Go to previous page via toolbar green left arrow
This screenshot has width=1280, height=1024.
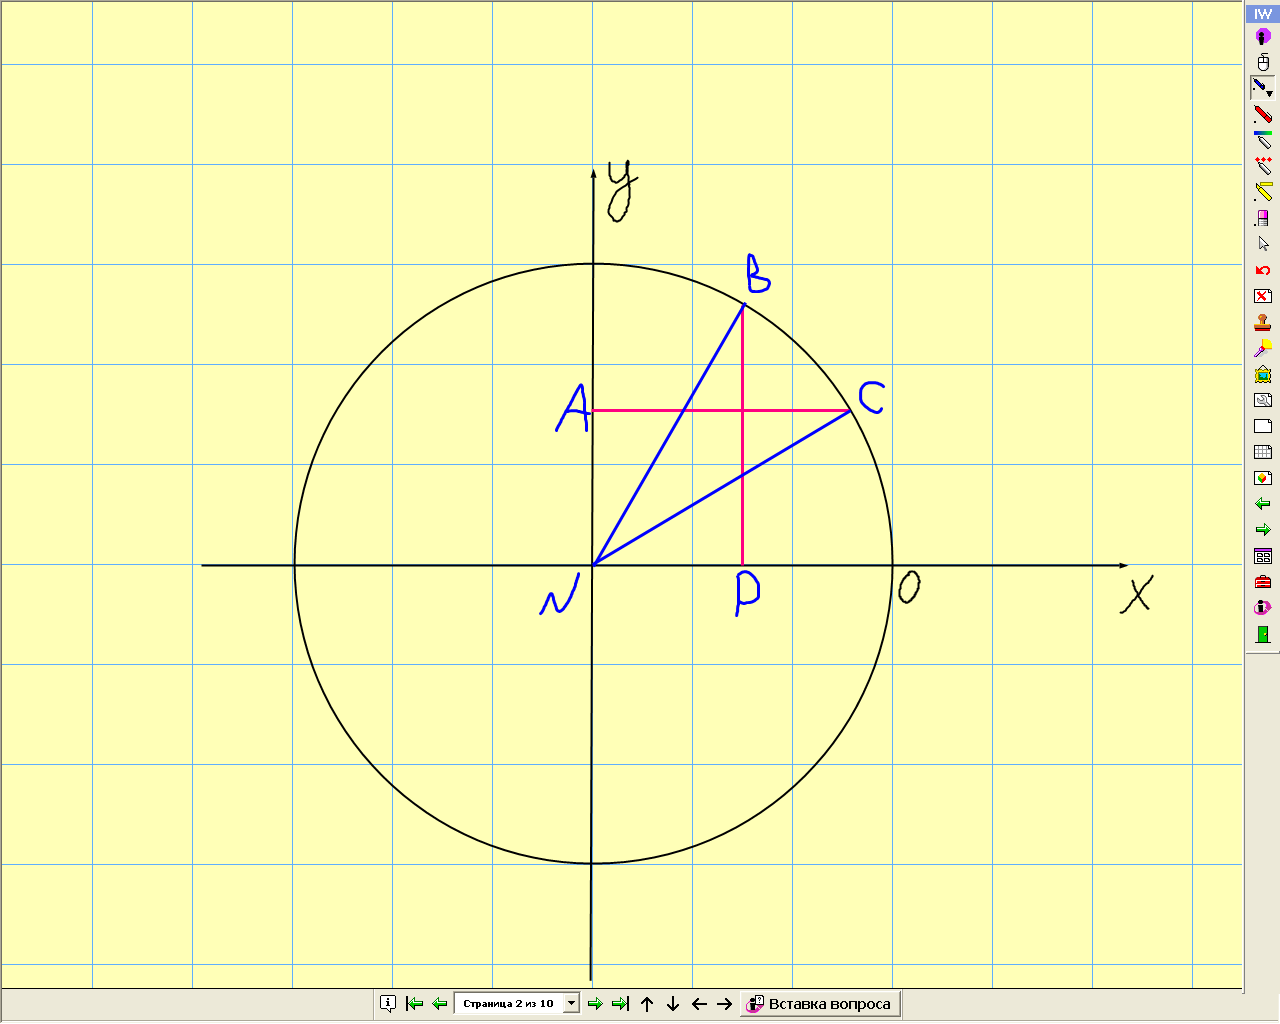pyautogui.click(x=1263, y=504)
